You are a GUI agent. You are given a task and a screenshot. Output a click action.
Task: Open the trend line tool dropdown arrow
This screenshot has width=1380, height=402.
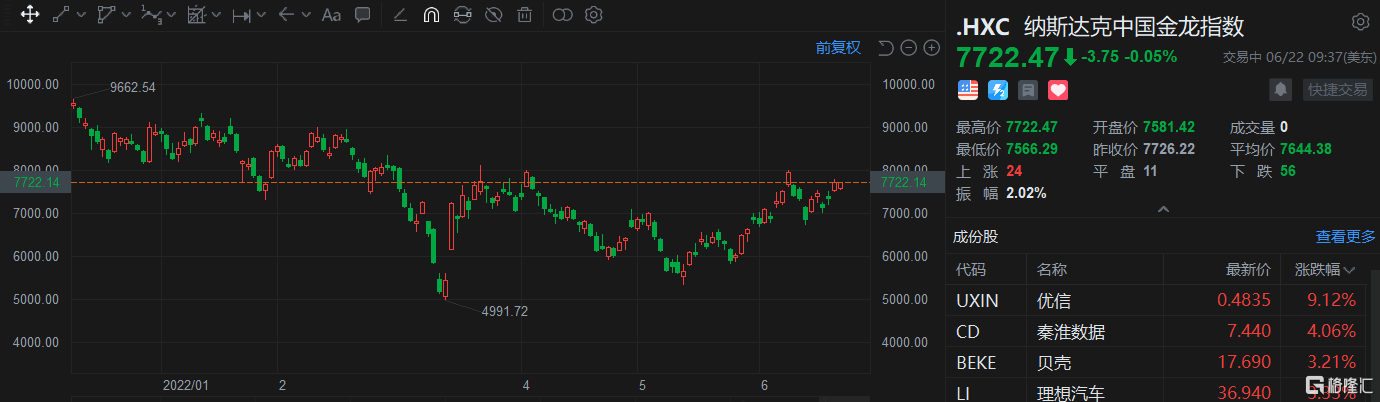click(80, 15)
